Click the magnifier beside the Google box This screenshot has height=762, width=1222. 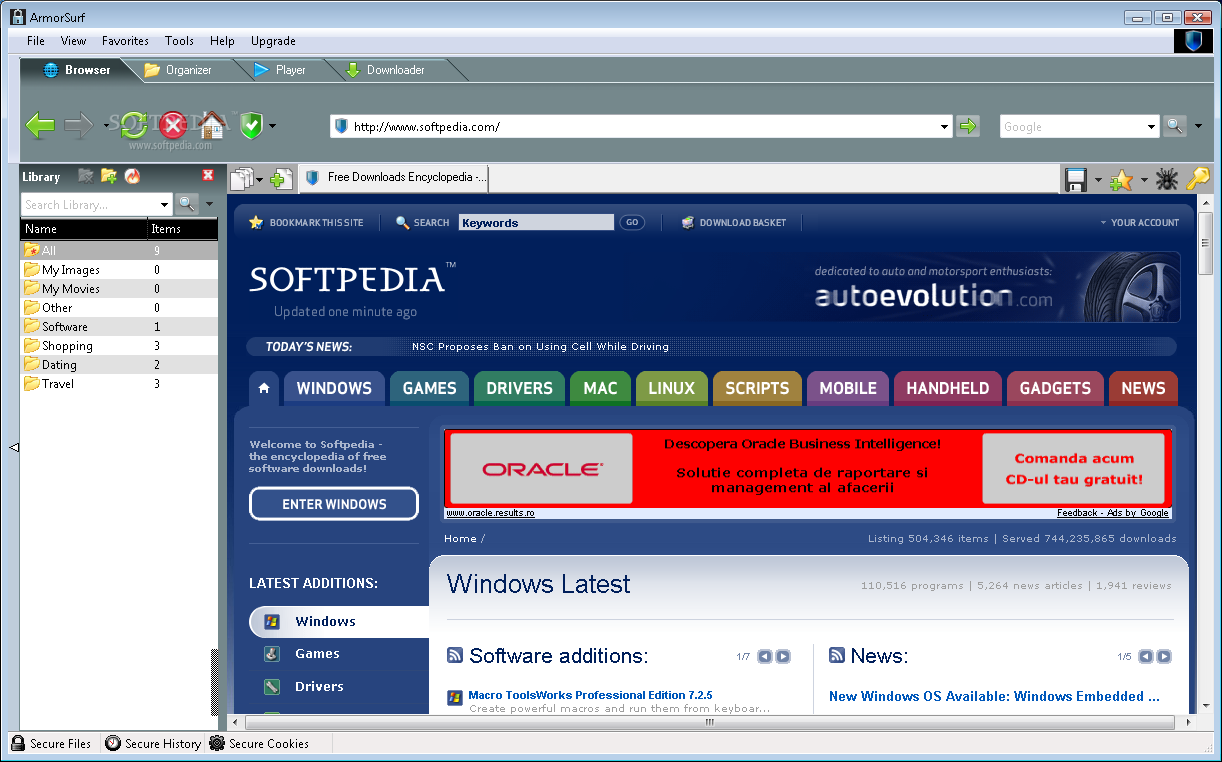[1175, 126]
